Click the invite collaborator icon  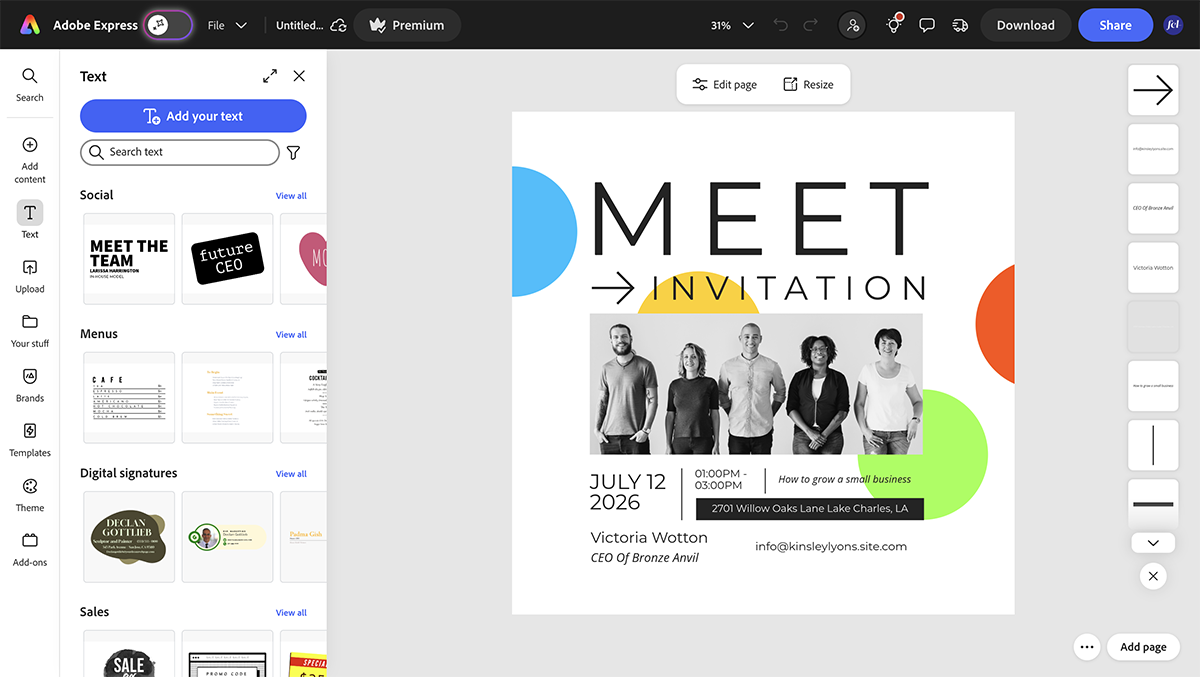tap(852, 24)
